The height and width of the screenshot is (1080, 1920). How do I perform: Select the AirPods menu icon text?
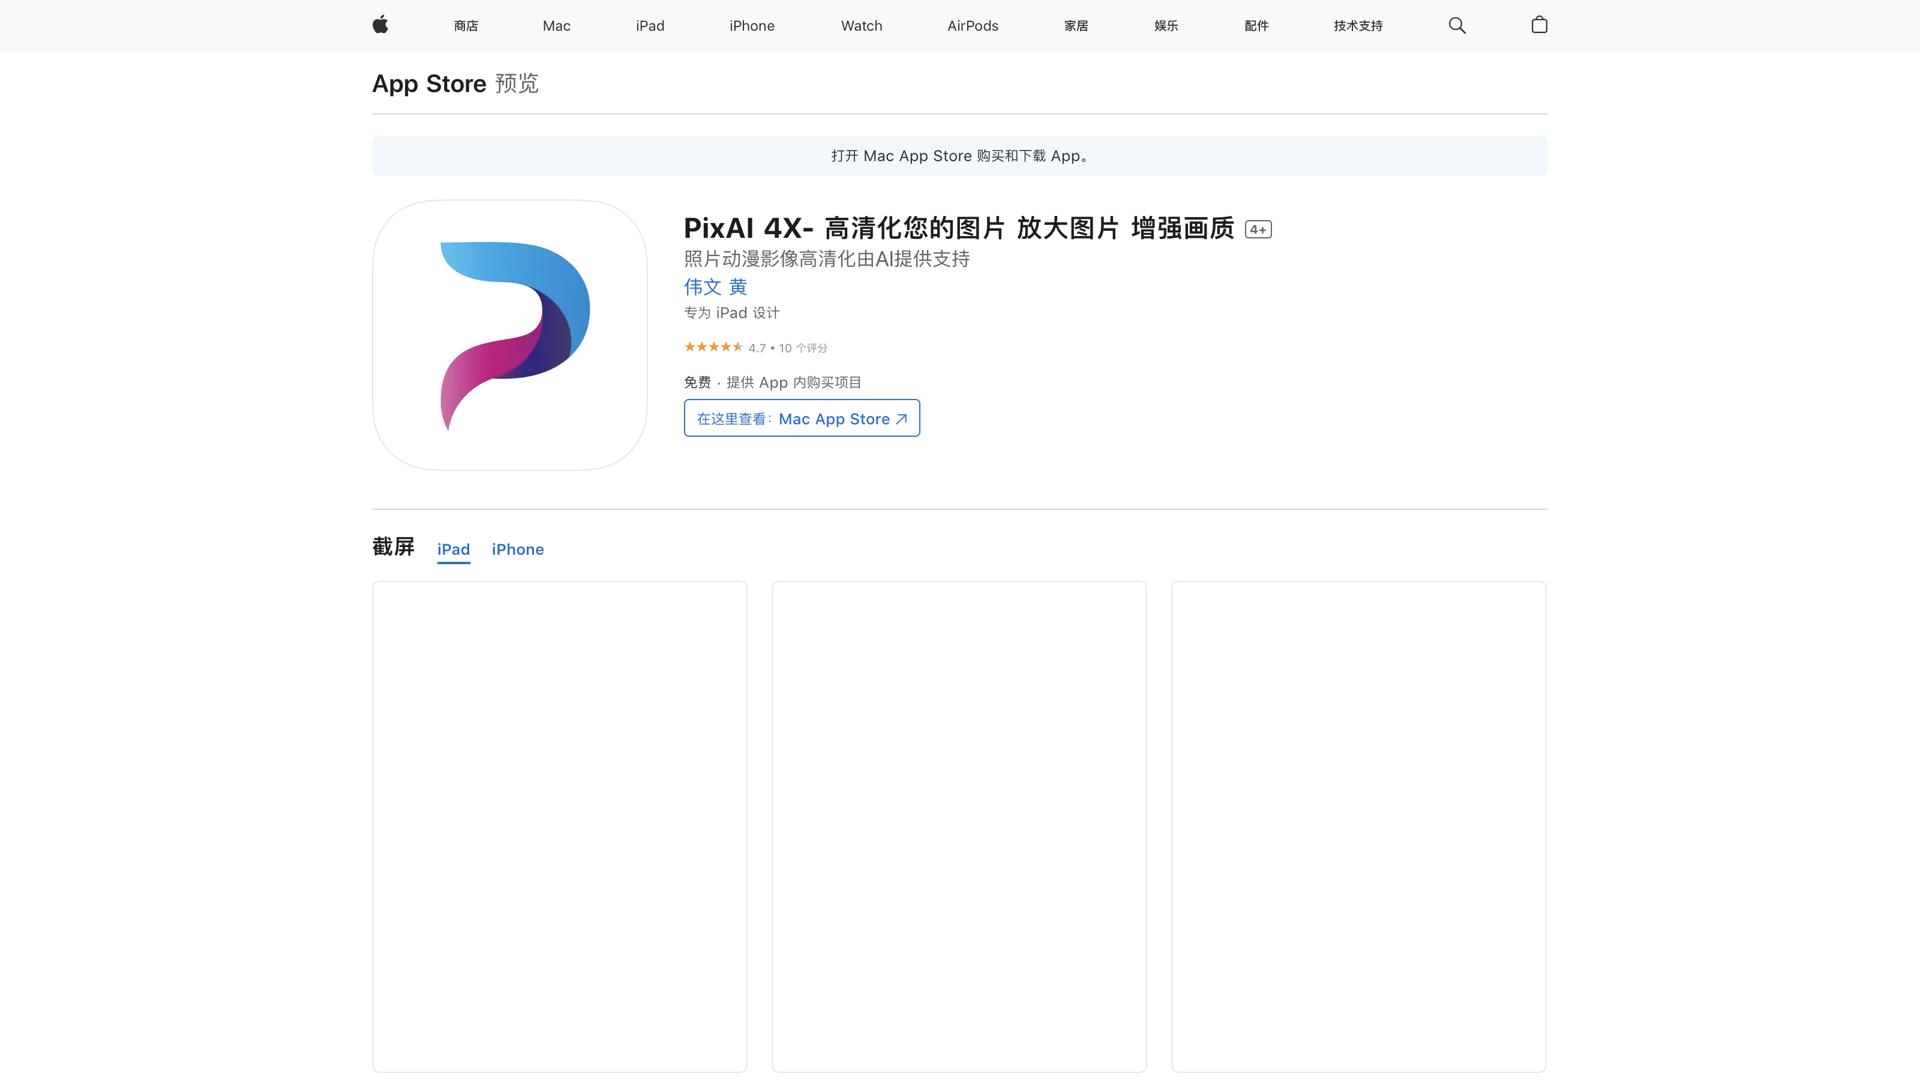pos(971,26)
